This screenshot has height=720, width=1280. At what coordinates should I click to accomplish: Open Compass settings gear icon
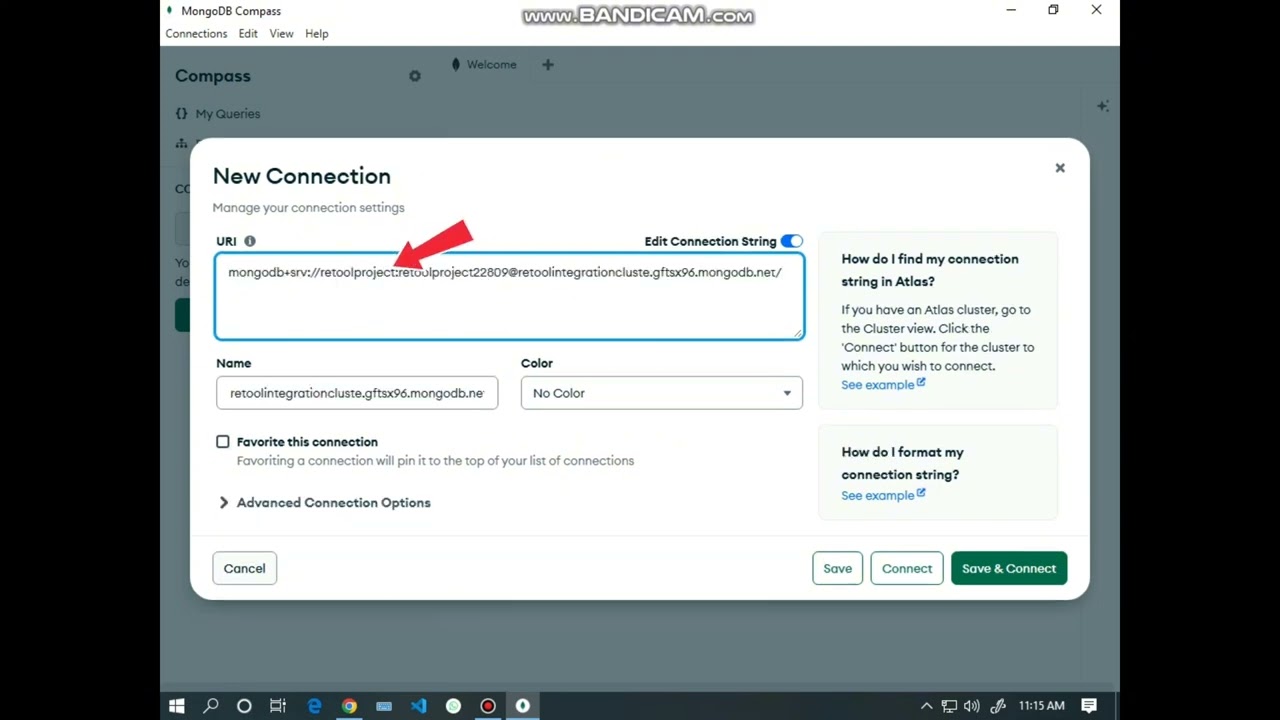click(x=415, y=76)
